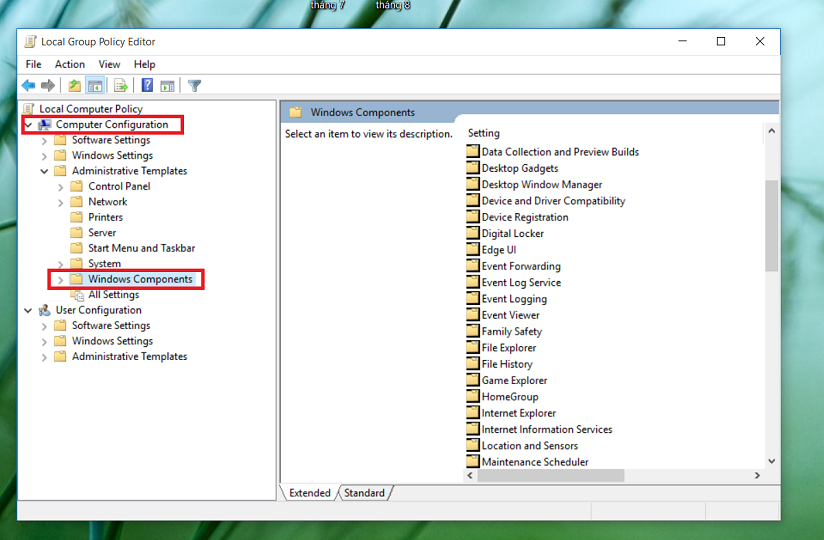Select the Maintenance Scheduler entry
Screen dimensions: 824x540
[x=535, y=462]
